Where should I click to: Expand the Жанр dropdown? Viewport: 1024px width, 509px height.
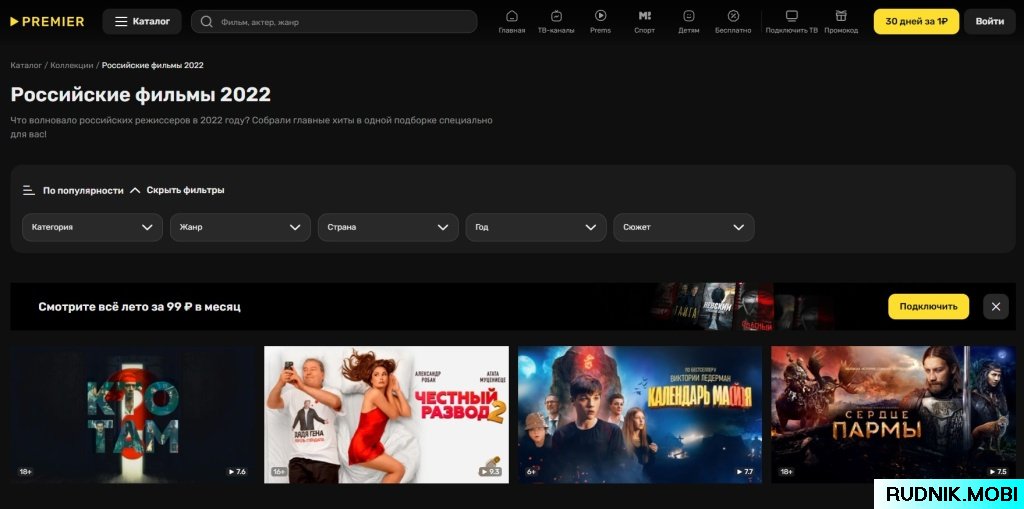coord(240,227)
